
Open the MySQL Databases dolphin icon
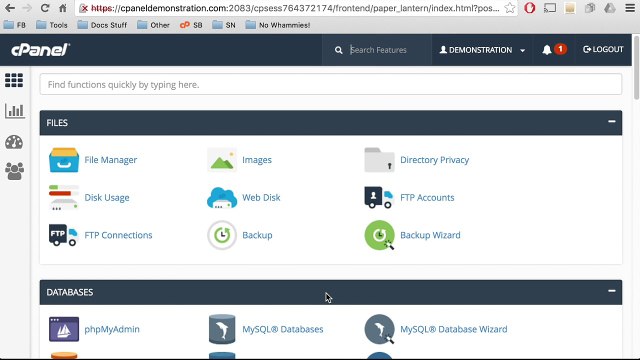coord(222,329)
